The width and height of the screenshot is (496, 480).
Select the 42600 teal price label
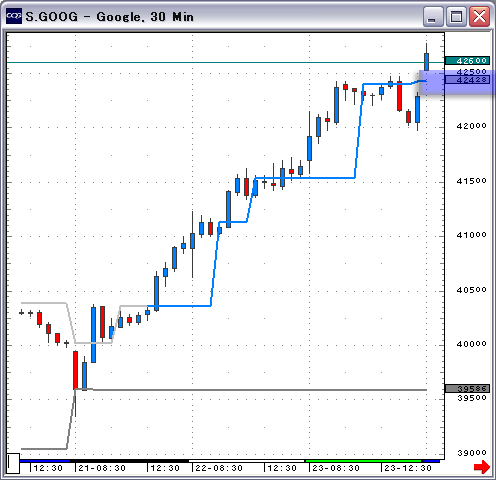point(468,61)
